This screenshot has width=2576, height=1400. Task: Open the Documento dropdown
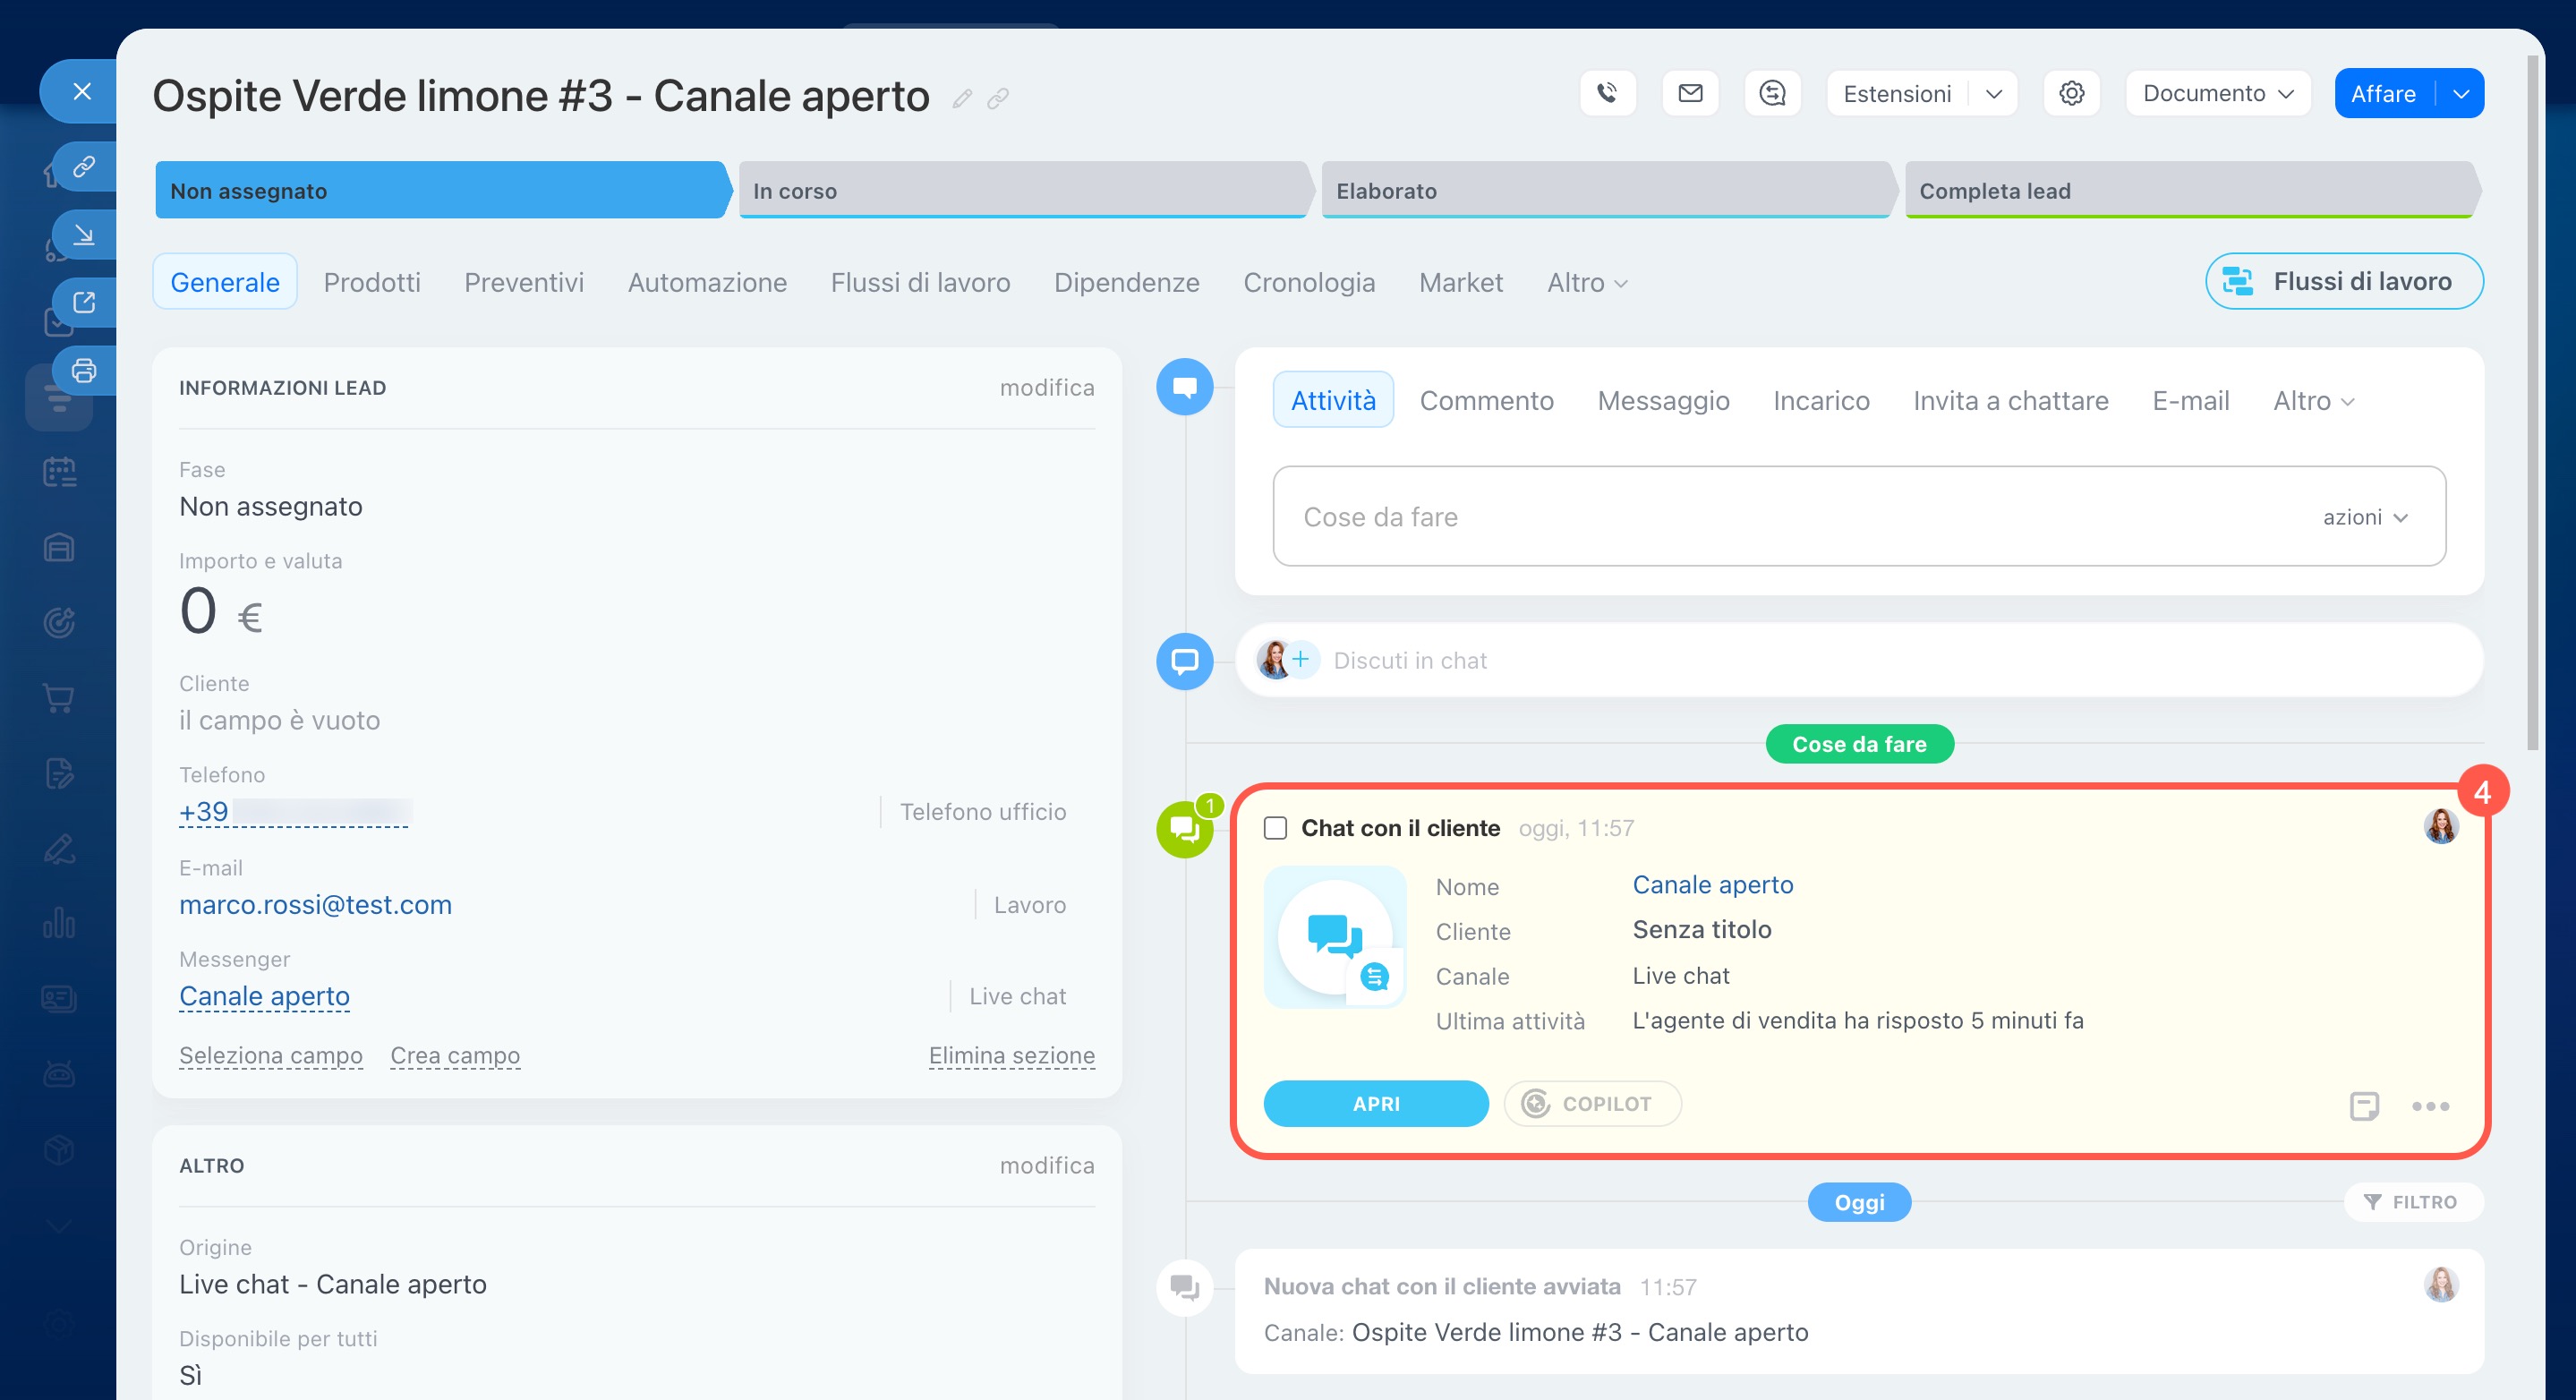pos(2217,93)
